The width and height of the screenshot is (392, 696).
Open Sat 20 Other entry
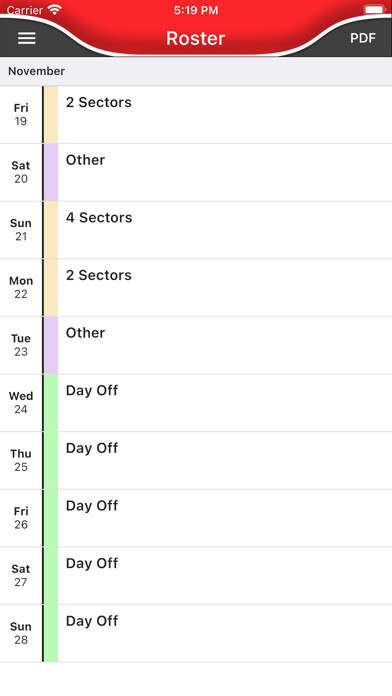196,172
